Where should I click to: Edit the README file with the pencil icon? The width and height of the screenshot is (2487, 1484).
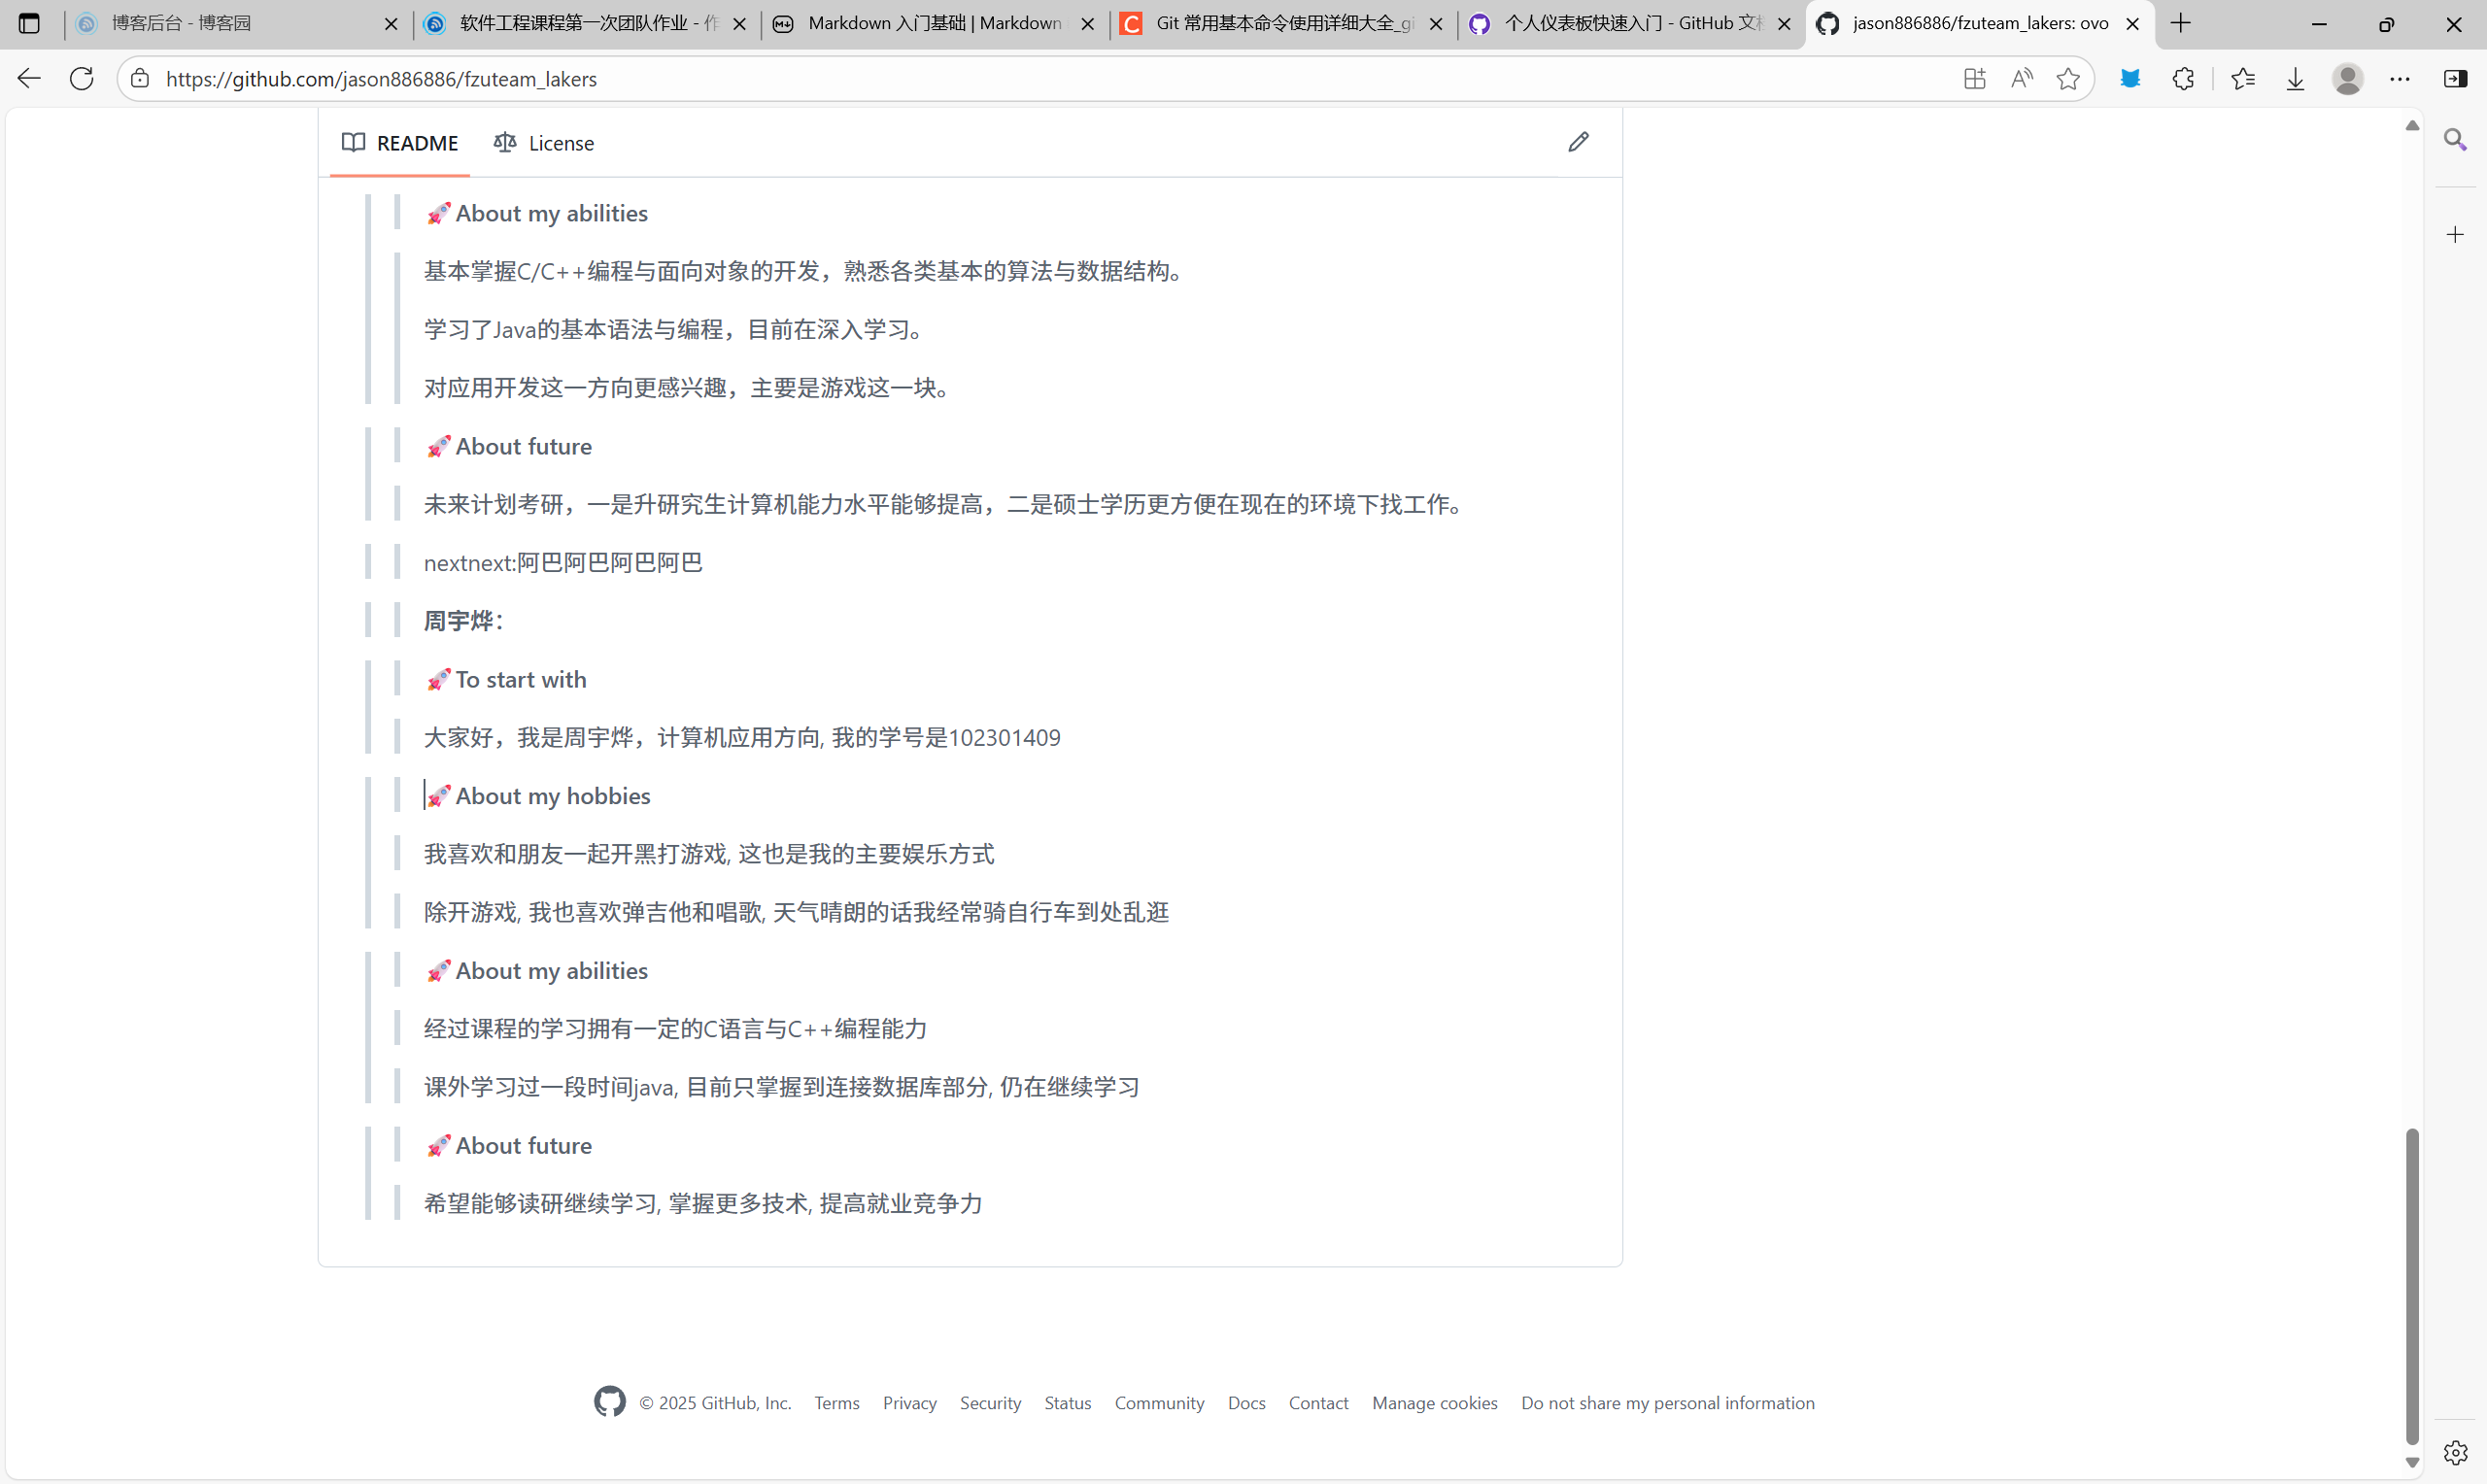1578,142
